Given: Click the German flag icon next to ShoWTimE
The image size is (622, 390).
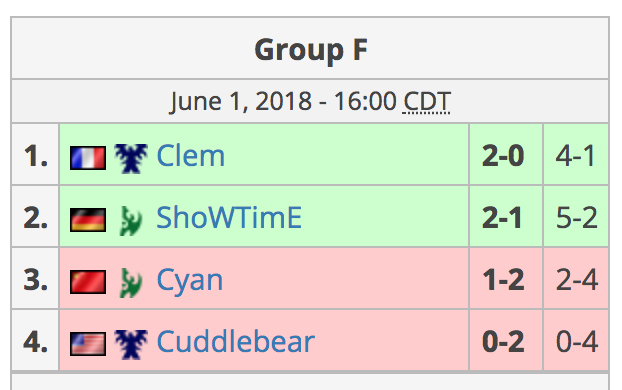Looking at the screenshot, I should coord(88,219).
